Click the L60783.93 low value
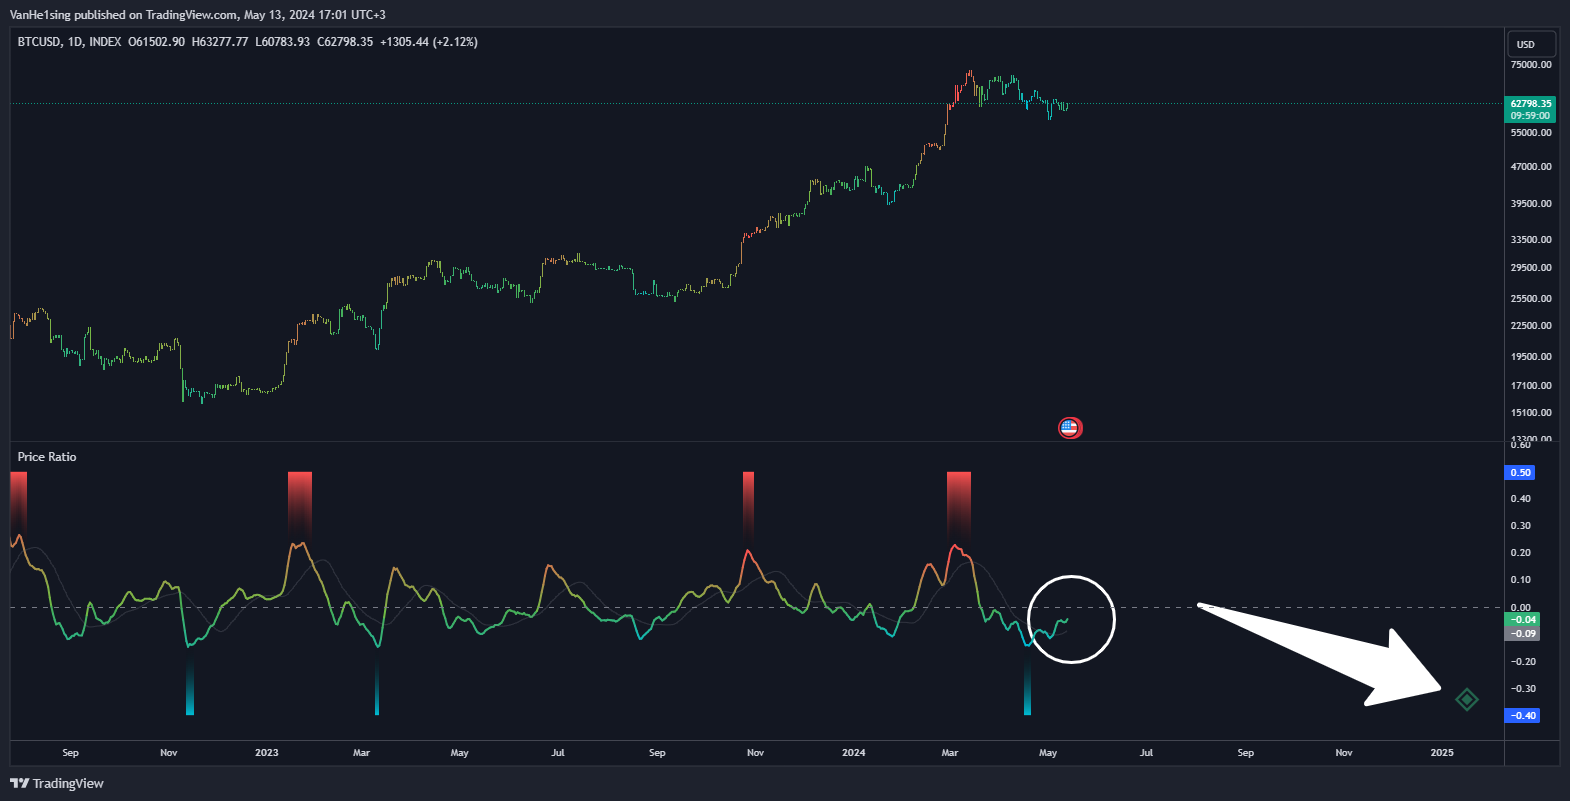This screenshot has width=1570, height=801. tap(283, 42)
